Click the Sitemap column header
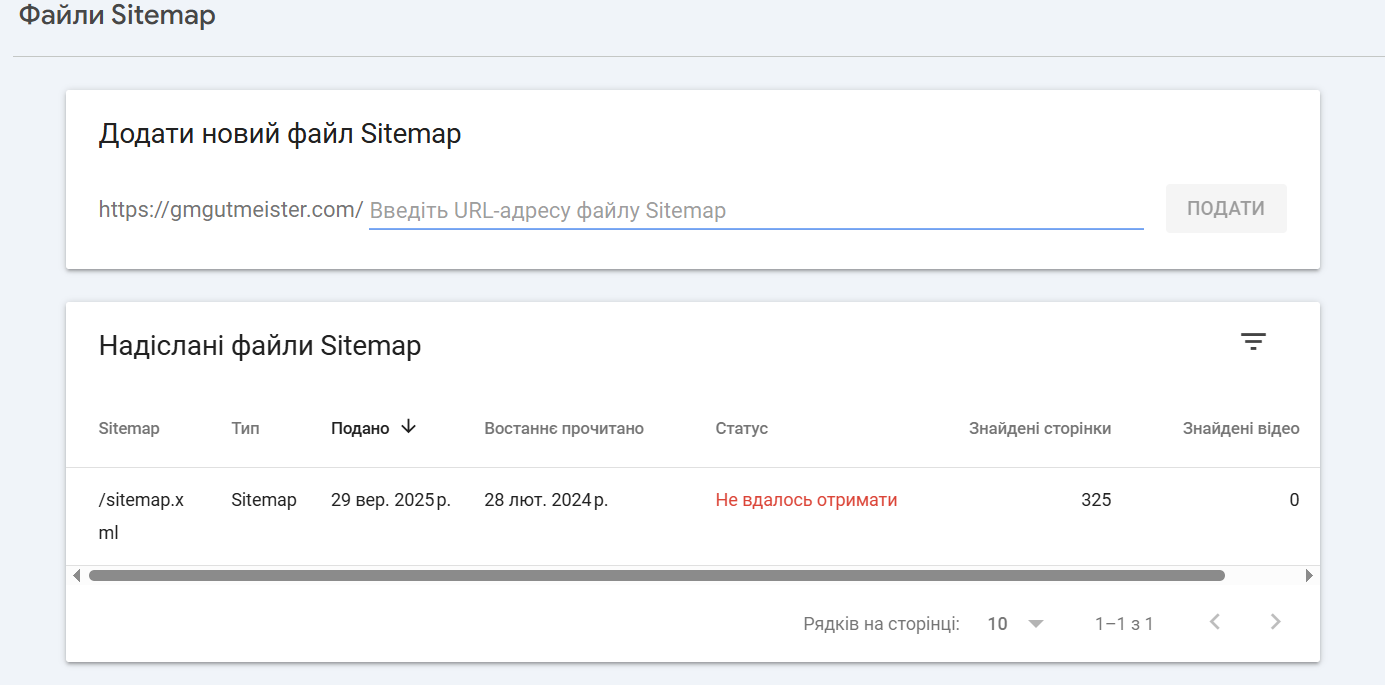The image size is (1385, 685). pyautogui.click(x=129, y=429)
